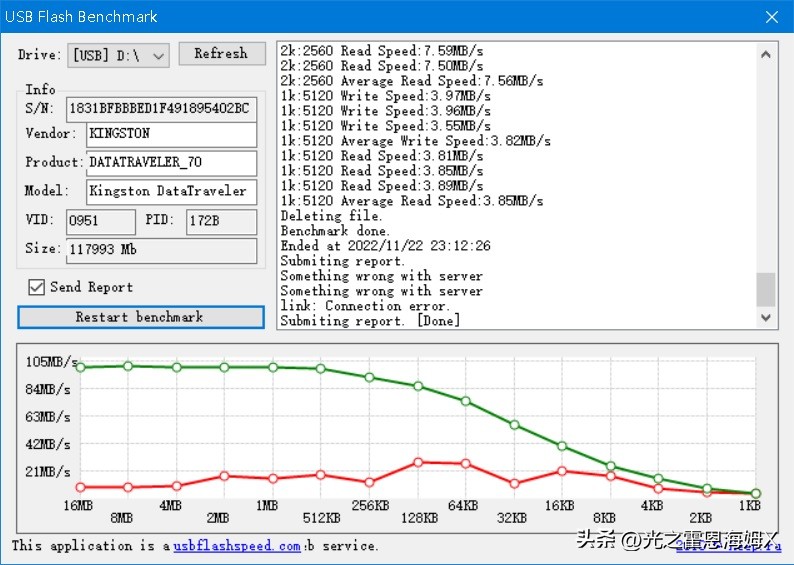Close the USB Flash Benchmark window
The width and height of the screenshot is (794, 565).
pos(771,17)
